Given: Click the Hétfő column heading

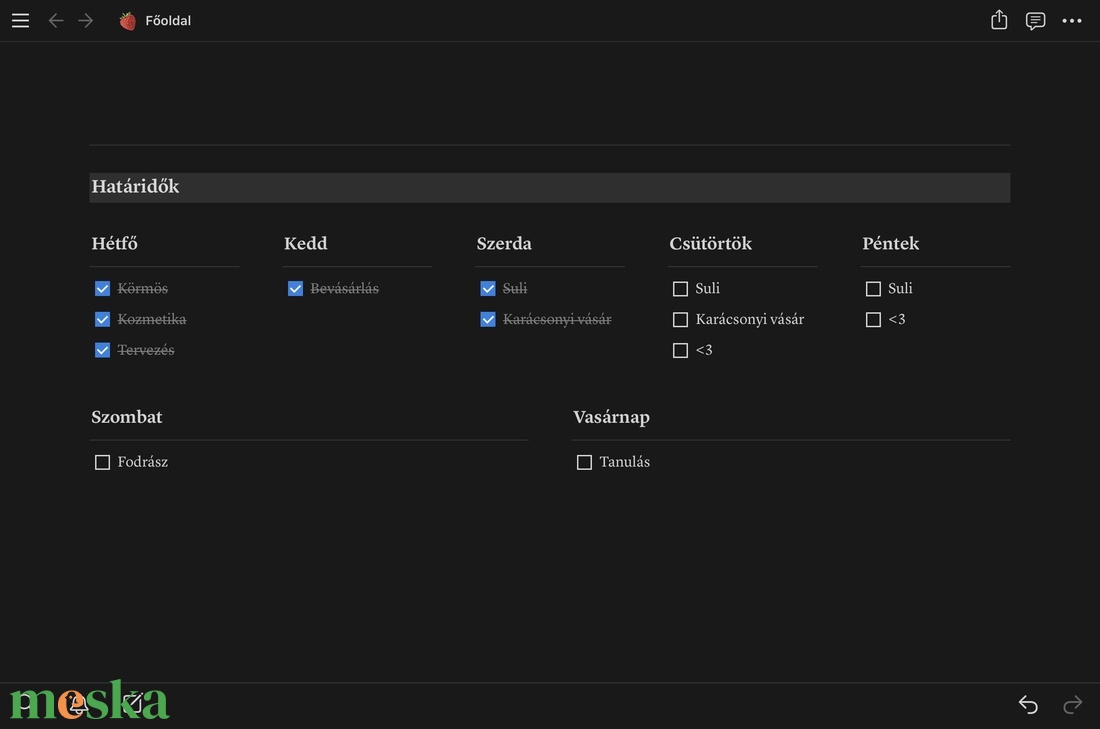Looking at the screenshot, I should pyautogui.click(x=114, y=243).
